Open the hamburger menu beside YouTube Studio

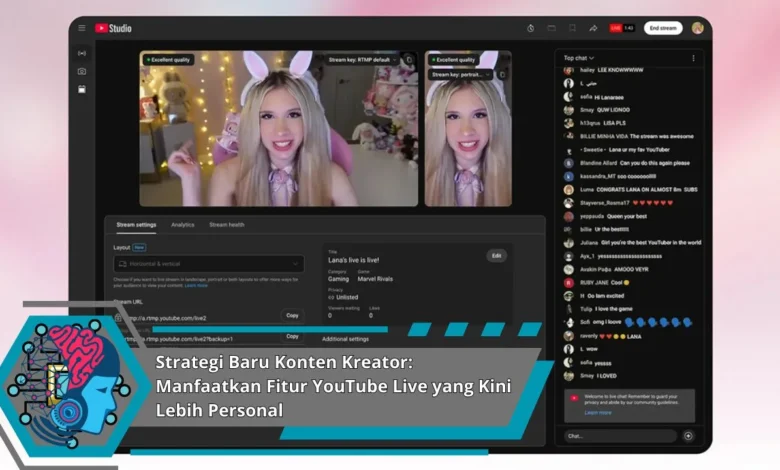(x=82, y=28)
